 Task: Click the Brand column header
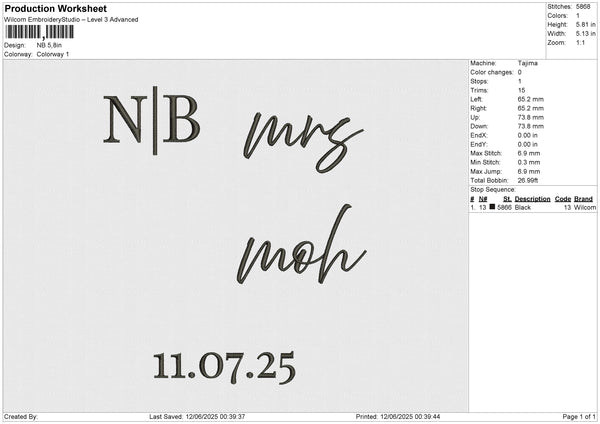pyautogui.click(x=583, y=199)
